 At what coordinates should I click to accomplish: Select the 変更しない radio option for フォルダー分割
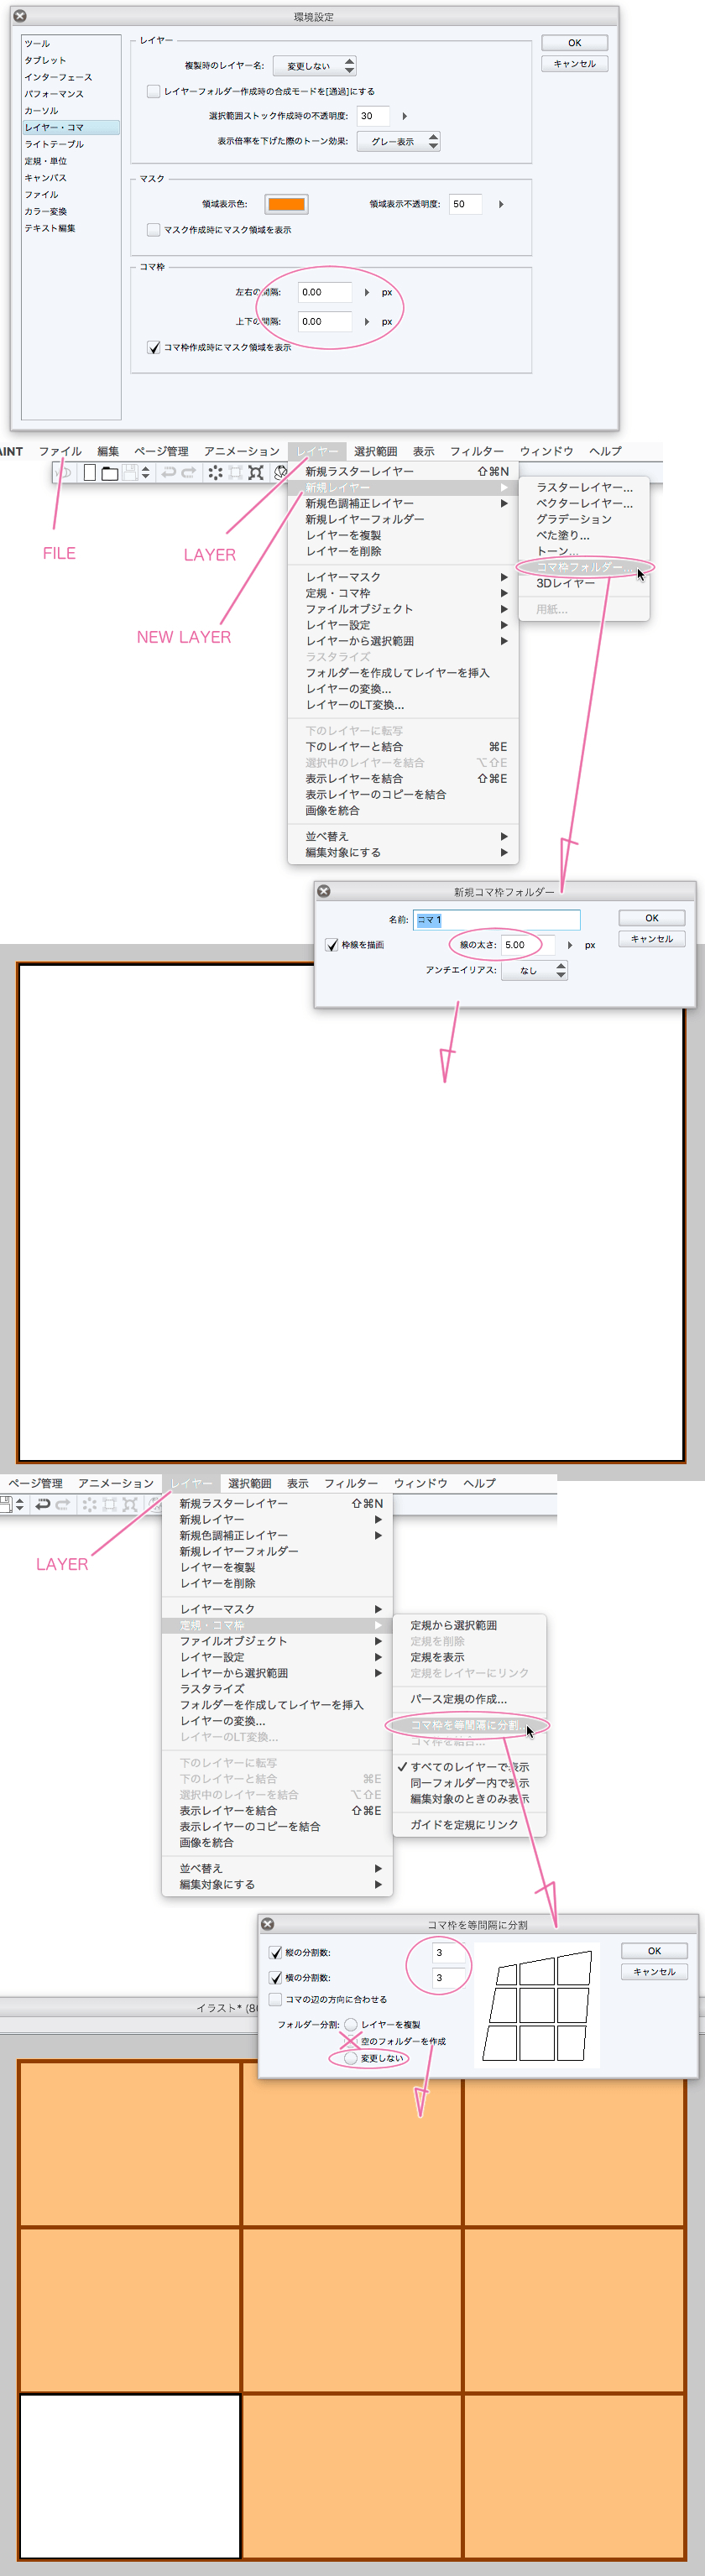click(351, 2058)
